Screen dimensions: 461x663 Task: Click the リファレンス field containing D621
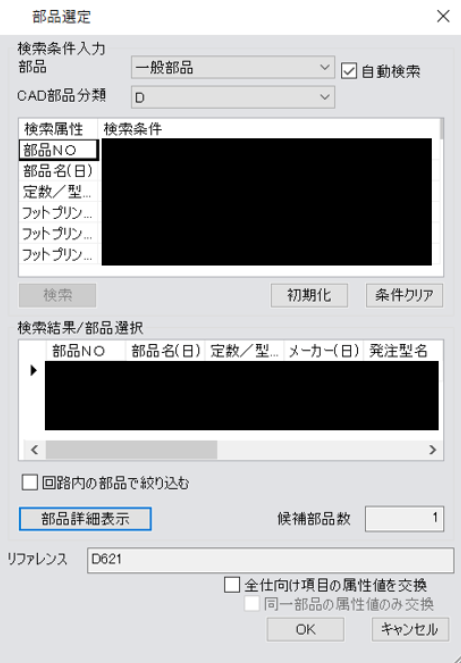270,560
